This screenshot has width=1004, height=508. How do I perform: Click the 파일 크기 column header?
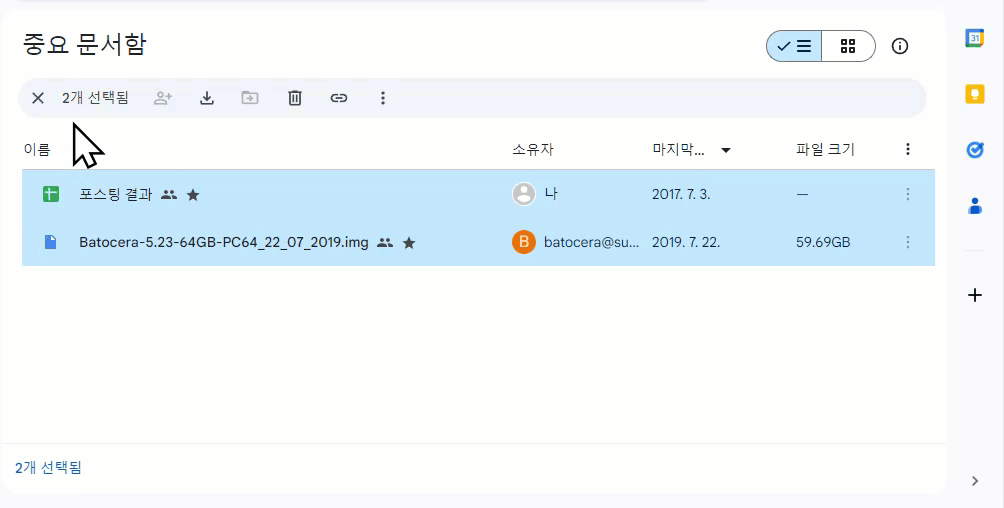(825, 150)
